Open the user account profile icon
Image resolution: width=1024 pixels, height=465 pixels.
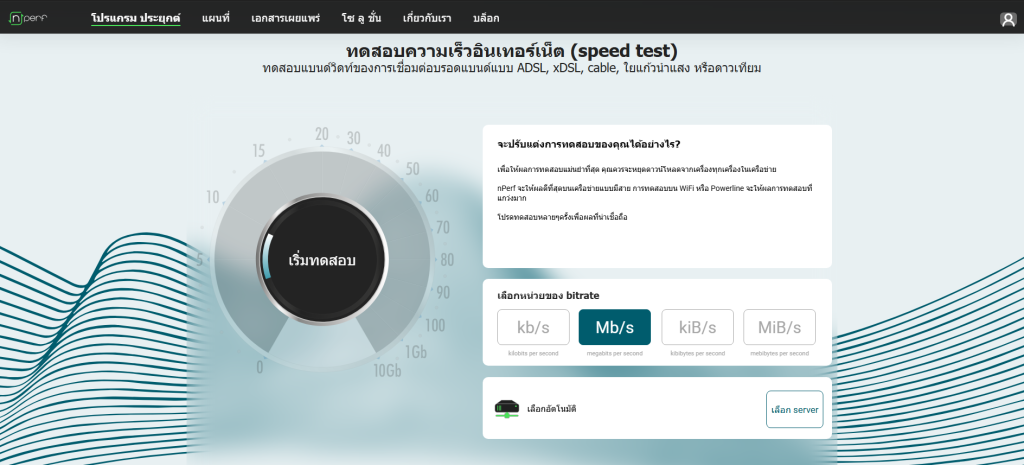click(1007, 19)
